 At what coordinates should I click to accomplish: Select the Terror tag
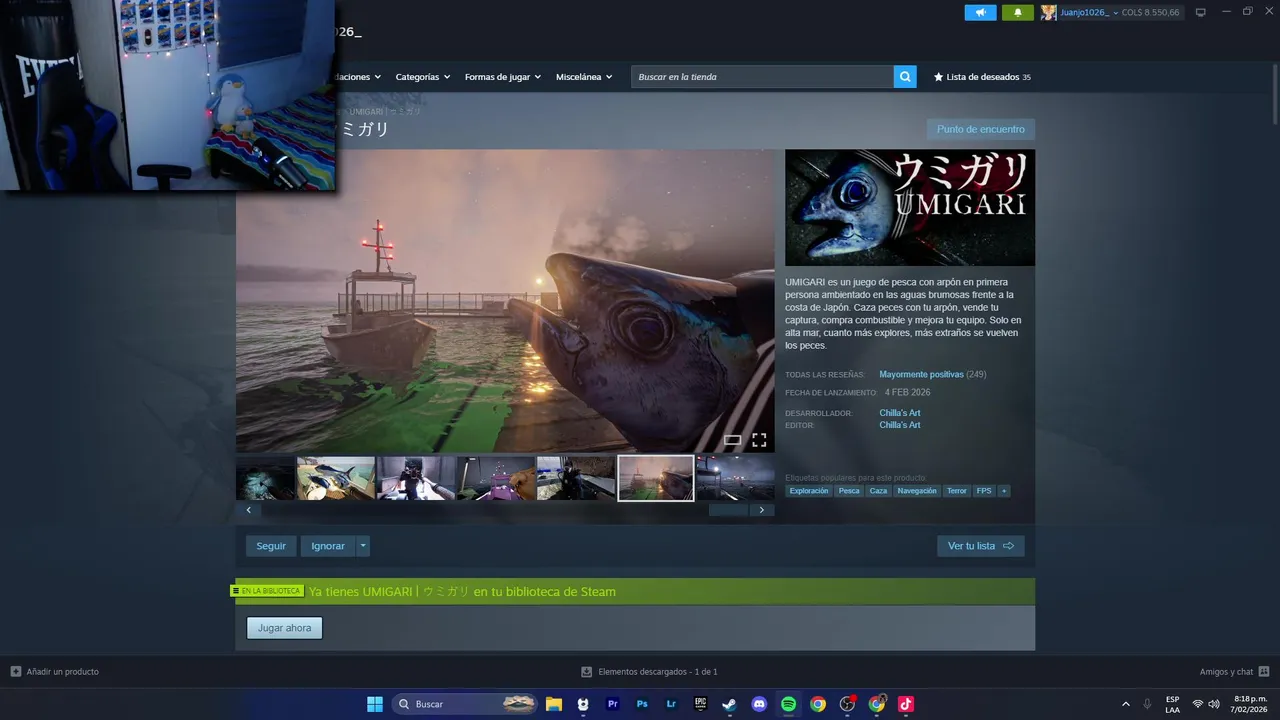957,491
